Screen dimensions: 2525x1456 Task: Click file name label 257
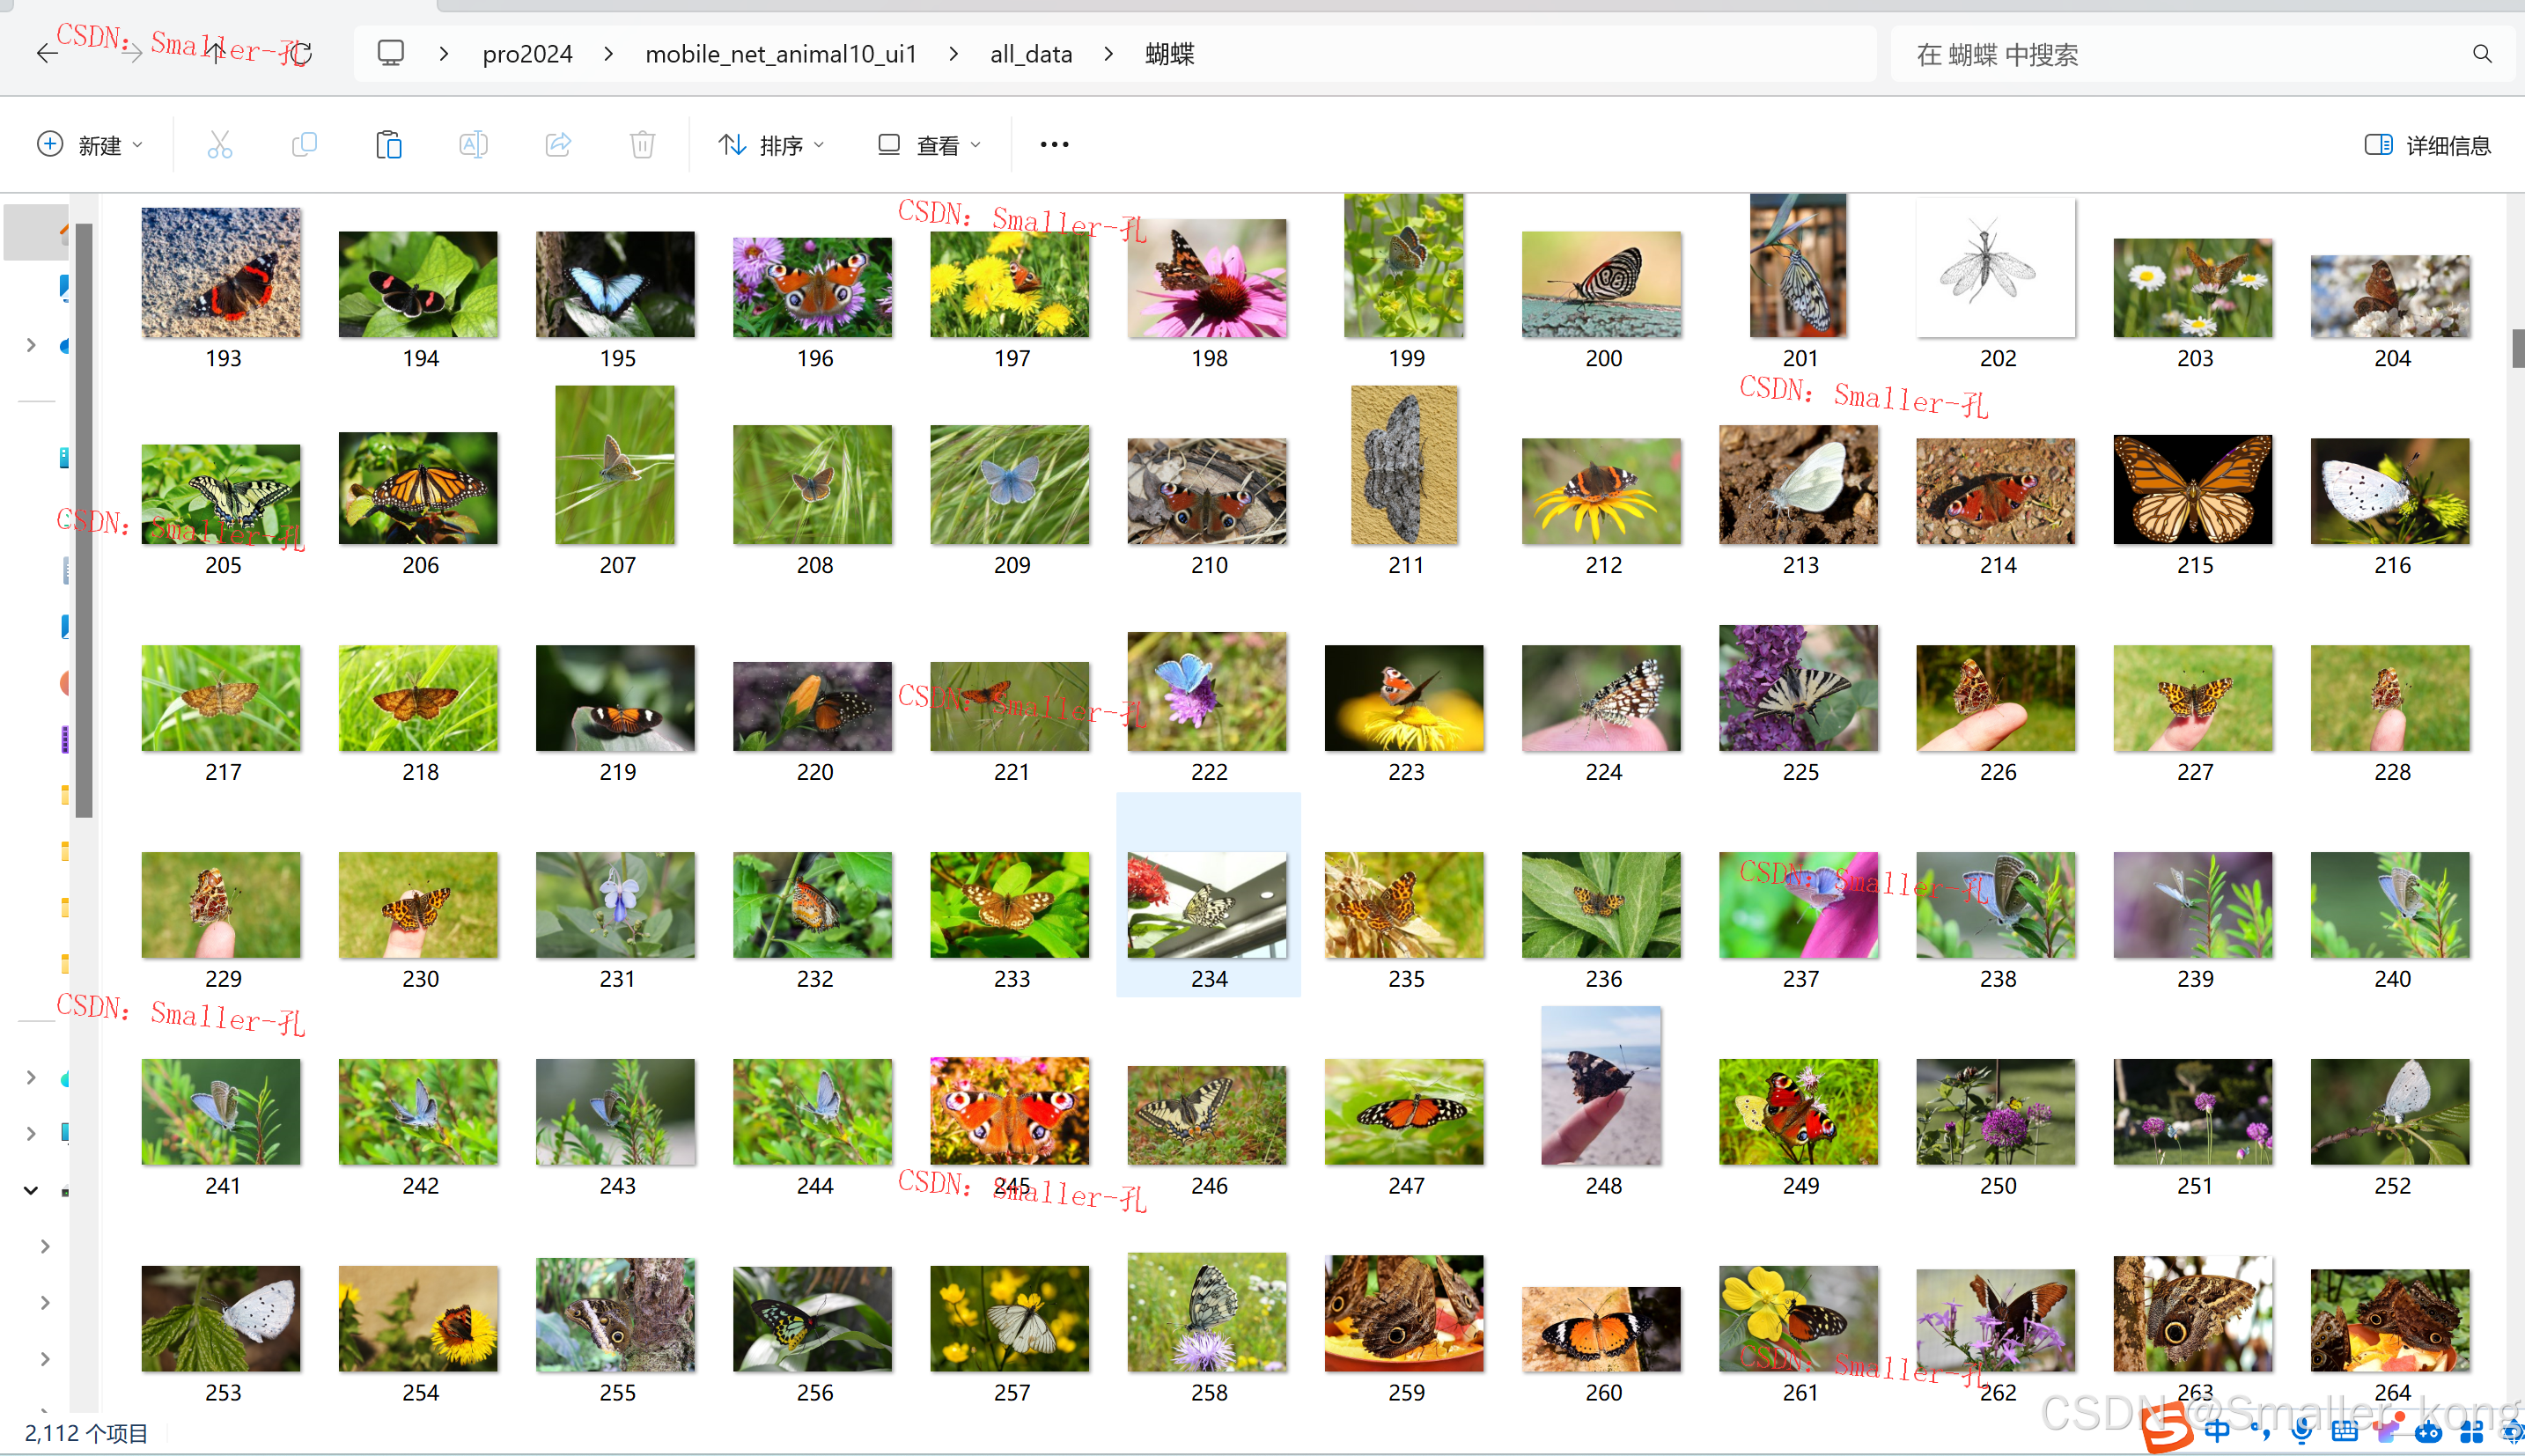coord(1012,1393)
